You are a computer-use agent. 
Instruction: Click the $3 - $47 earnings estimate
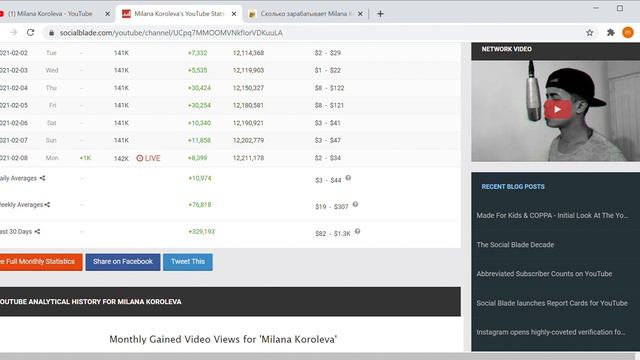pos(328,140)
